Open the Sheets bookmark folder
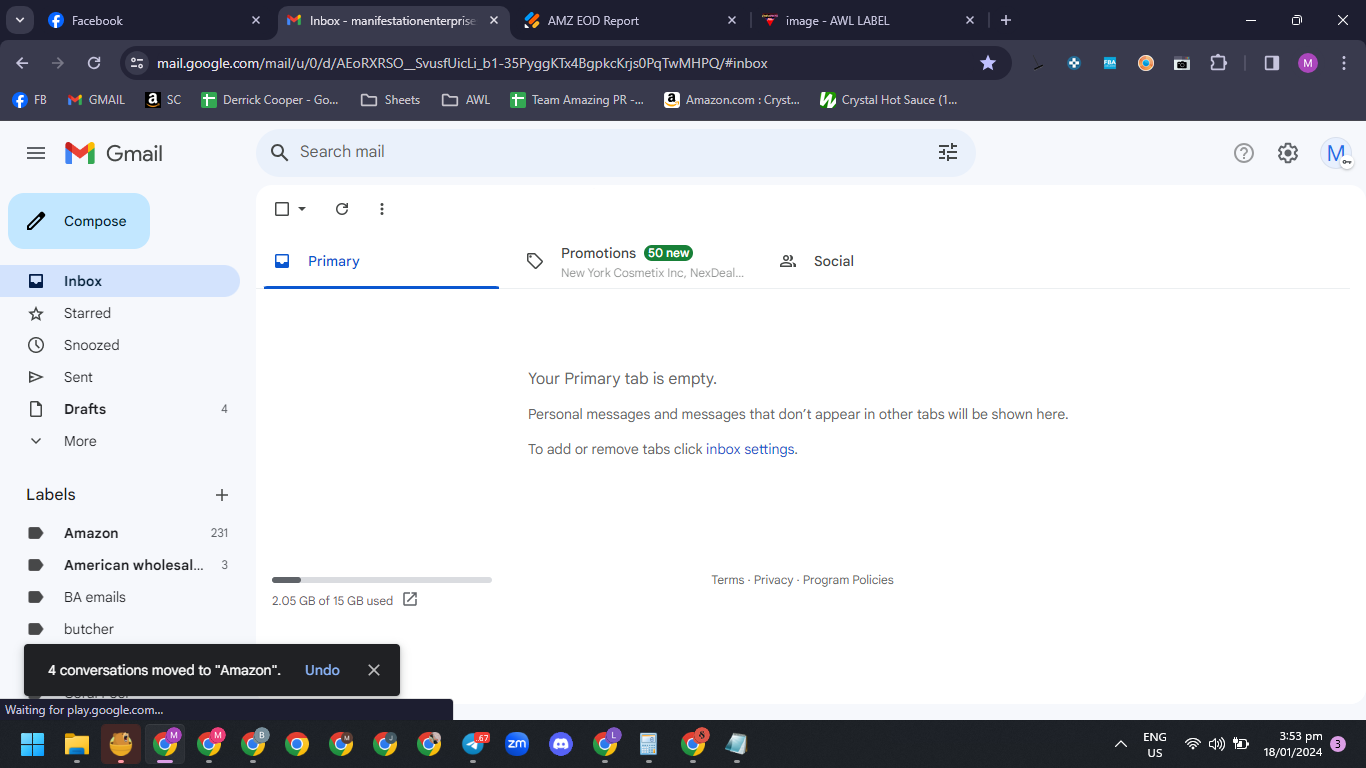The width and height of the screenshot is (1366, 768). 391,100
